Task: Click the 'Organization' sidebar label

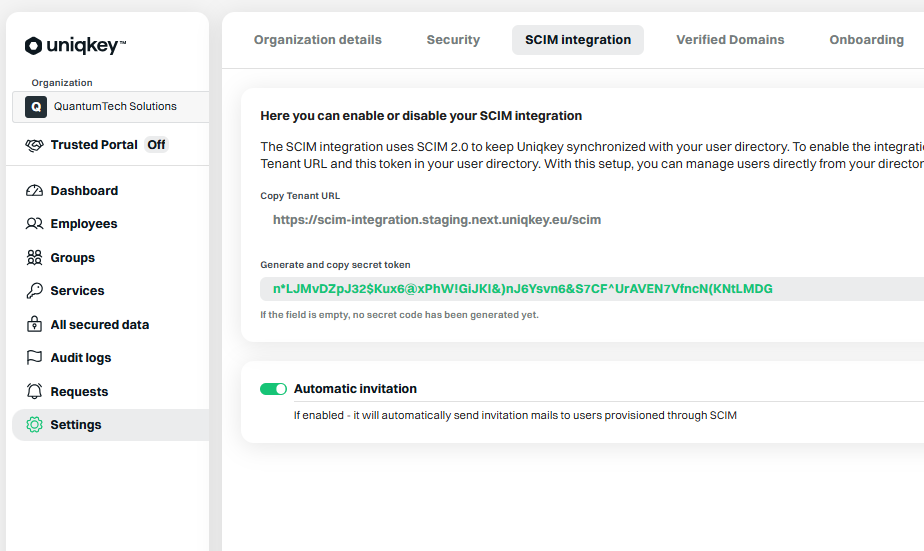Action: click(62, 83)
